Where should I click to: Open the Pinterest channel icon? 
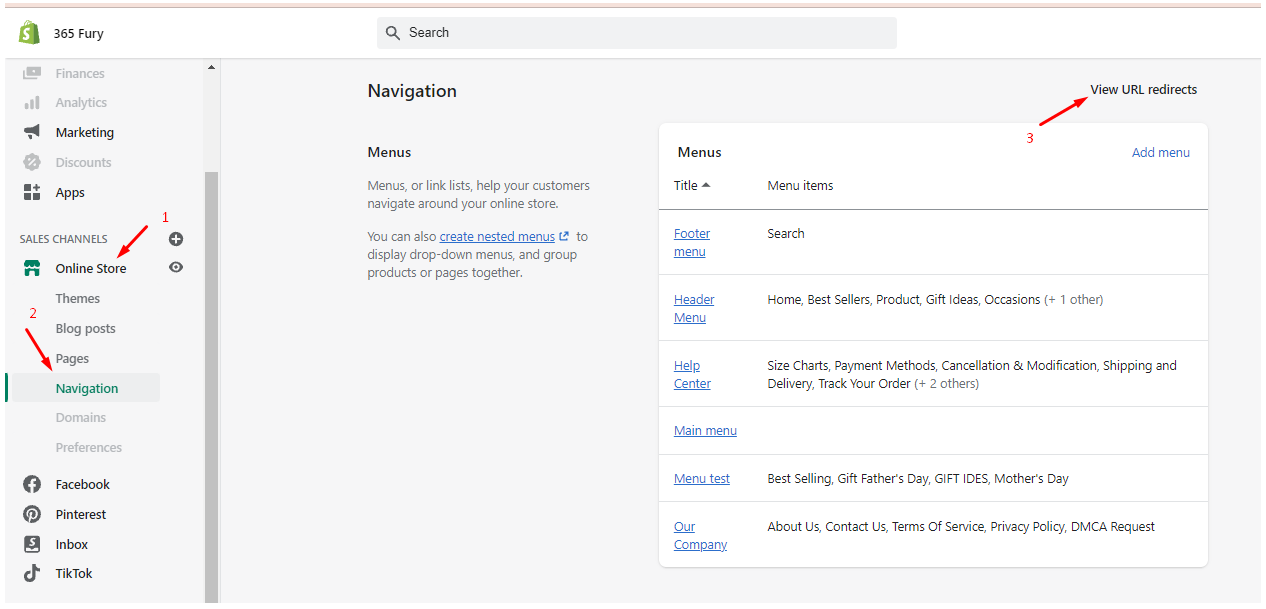[x=32, y=514]
